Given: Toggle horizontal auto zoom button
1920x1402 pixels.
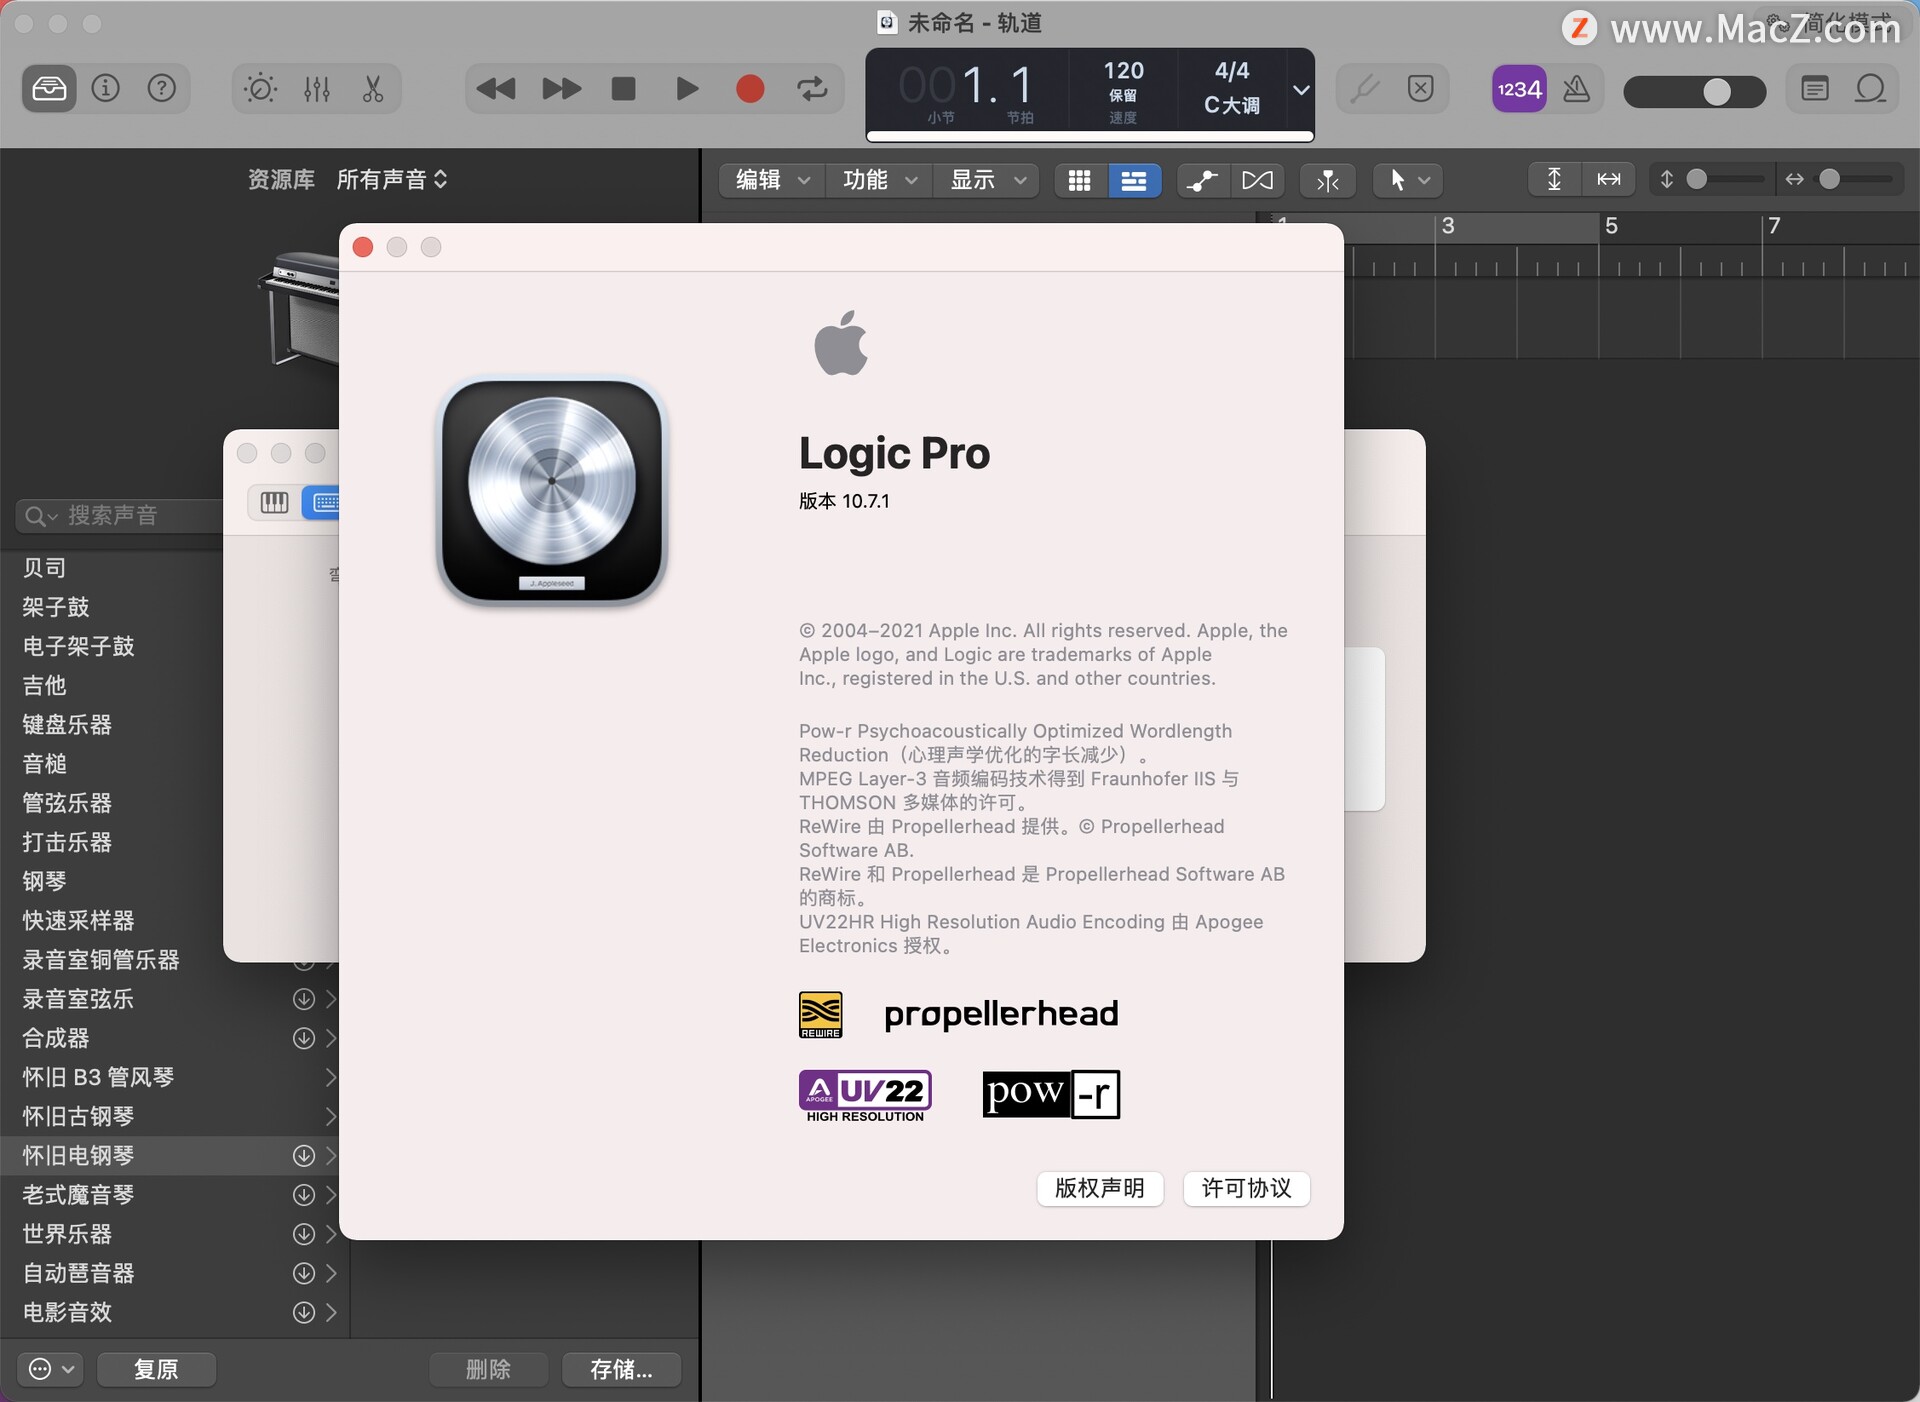Looking at the screenshot, I should click(1608, 180).
